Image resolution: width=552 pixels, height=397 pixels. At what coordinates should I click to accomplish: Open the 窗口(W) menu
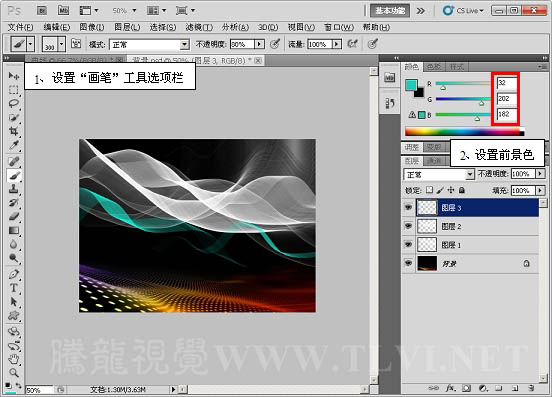pyautogui.click(x=339, y=27)
